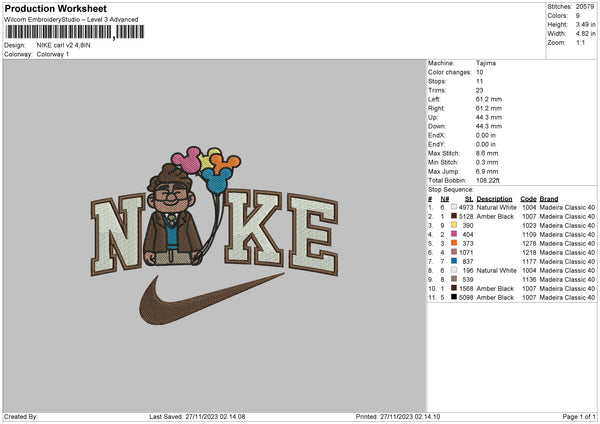Click the Total Bobbin value 108.22ft
Screen dimensions: 600x424
488,180
